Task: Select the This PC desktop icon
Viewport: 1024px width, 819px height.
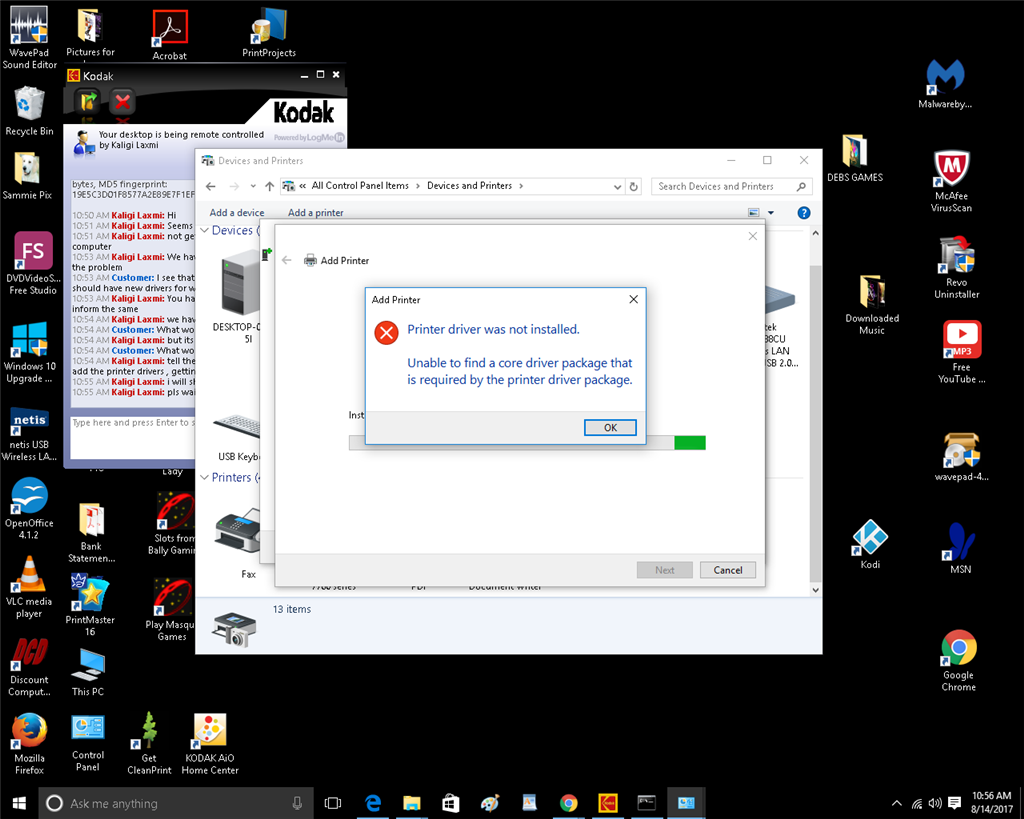Action: click(x=88, y=673)
